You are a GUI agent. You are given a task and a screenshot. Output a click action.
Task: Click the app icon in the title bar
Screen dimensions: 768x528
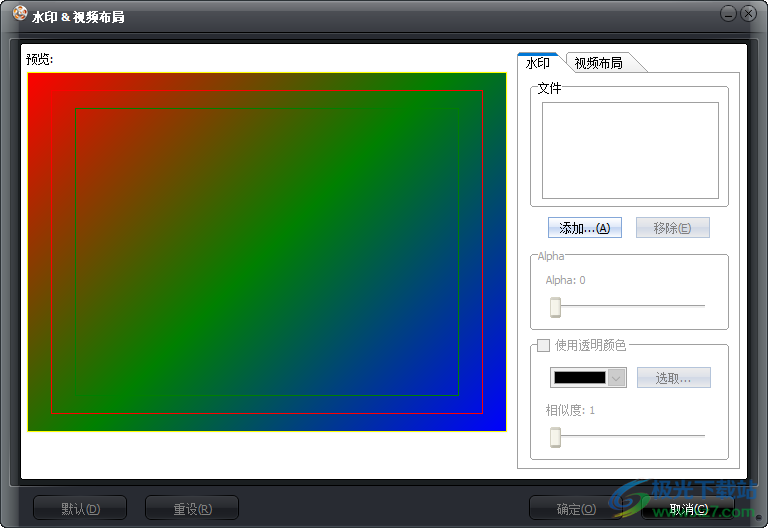(x=19, y=15)
